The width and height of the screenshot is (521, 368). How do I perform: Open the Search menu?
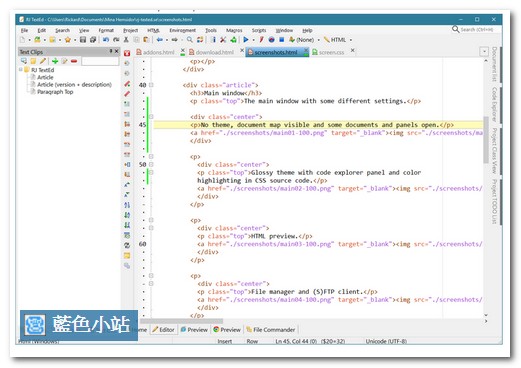point(62,30)
